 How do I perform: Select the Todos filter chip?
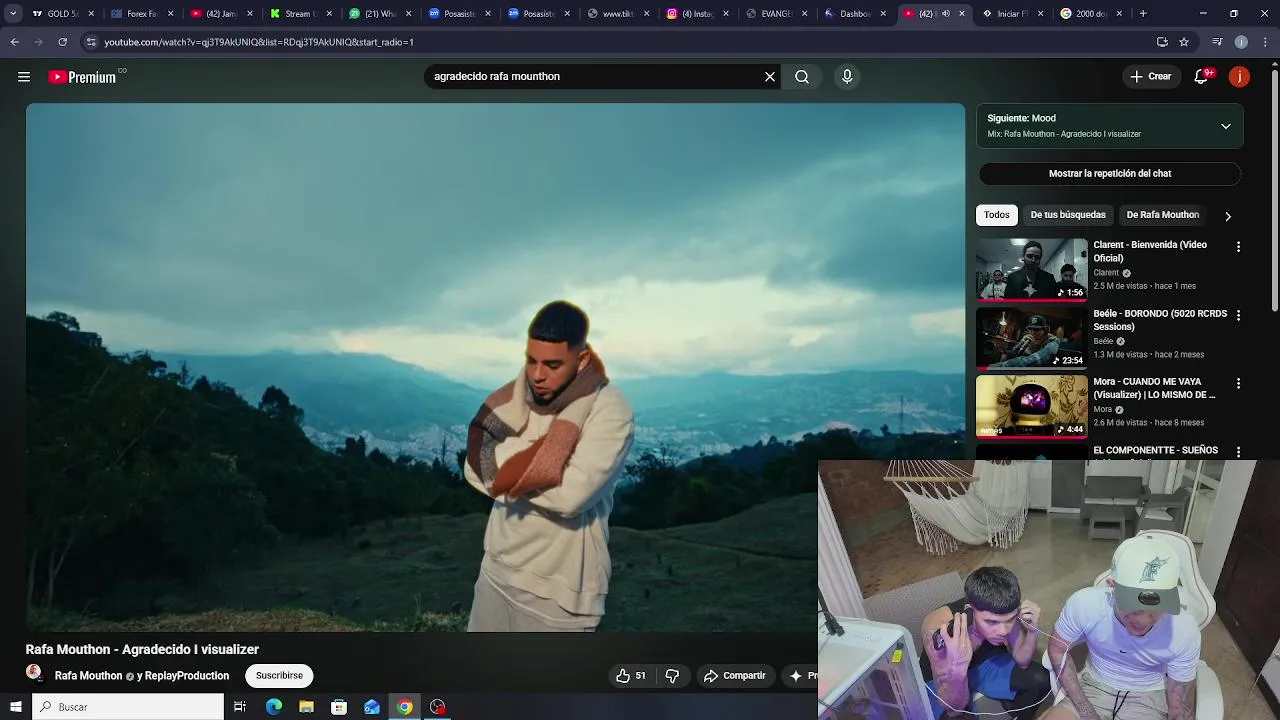996,215
